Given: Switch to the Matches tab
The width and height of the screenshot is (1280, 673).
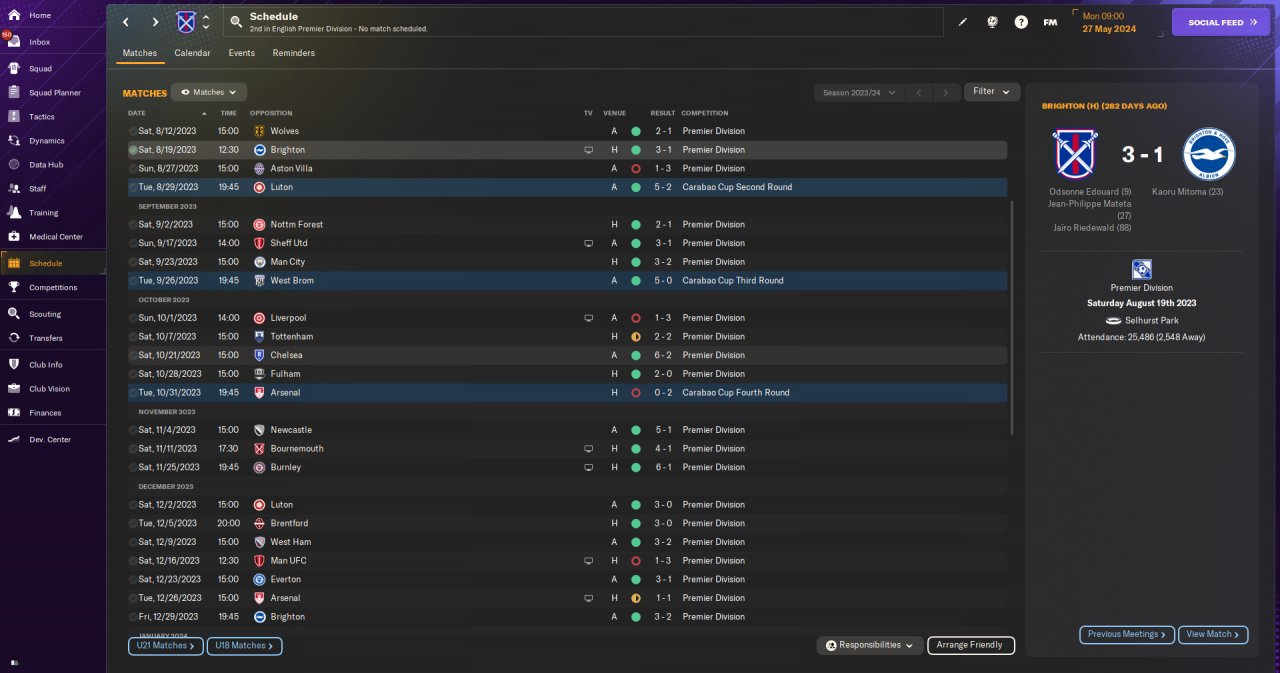Looking at the screenshot, I should click(x=140, y=53).
